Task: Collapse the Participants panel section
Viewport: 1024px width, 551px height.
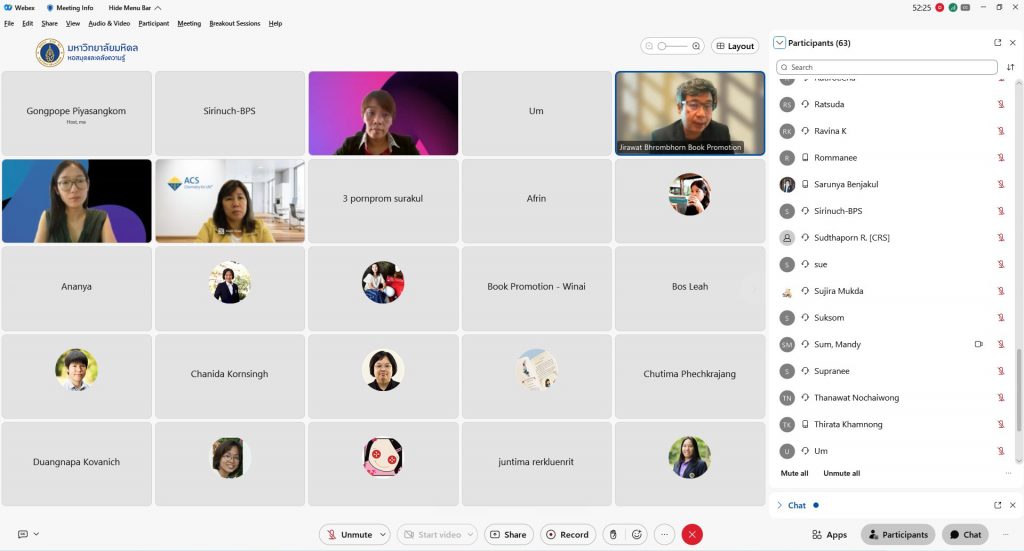Action: click(780, 43)
